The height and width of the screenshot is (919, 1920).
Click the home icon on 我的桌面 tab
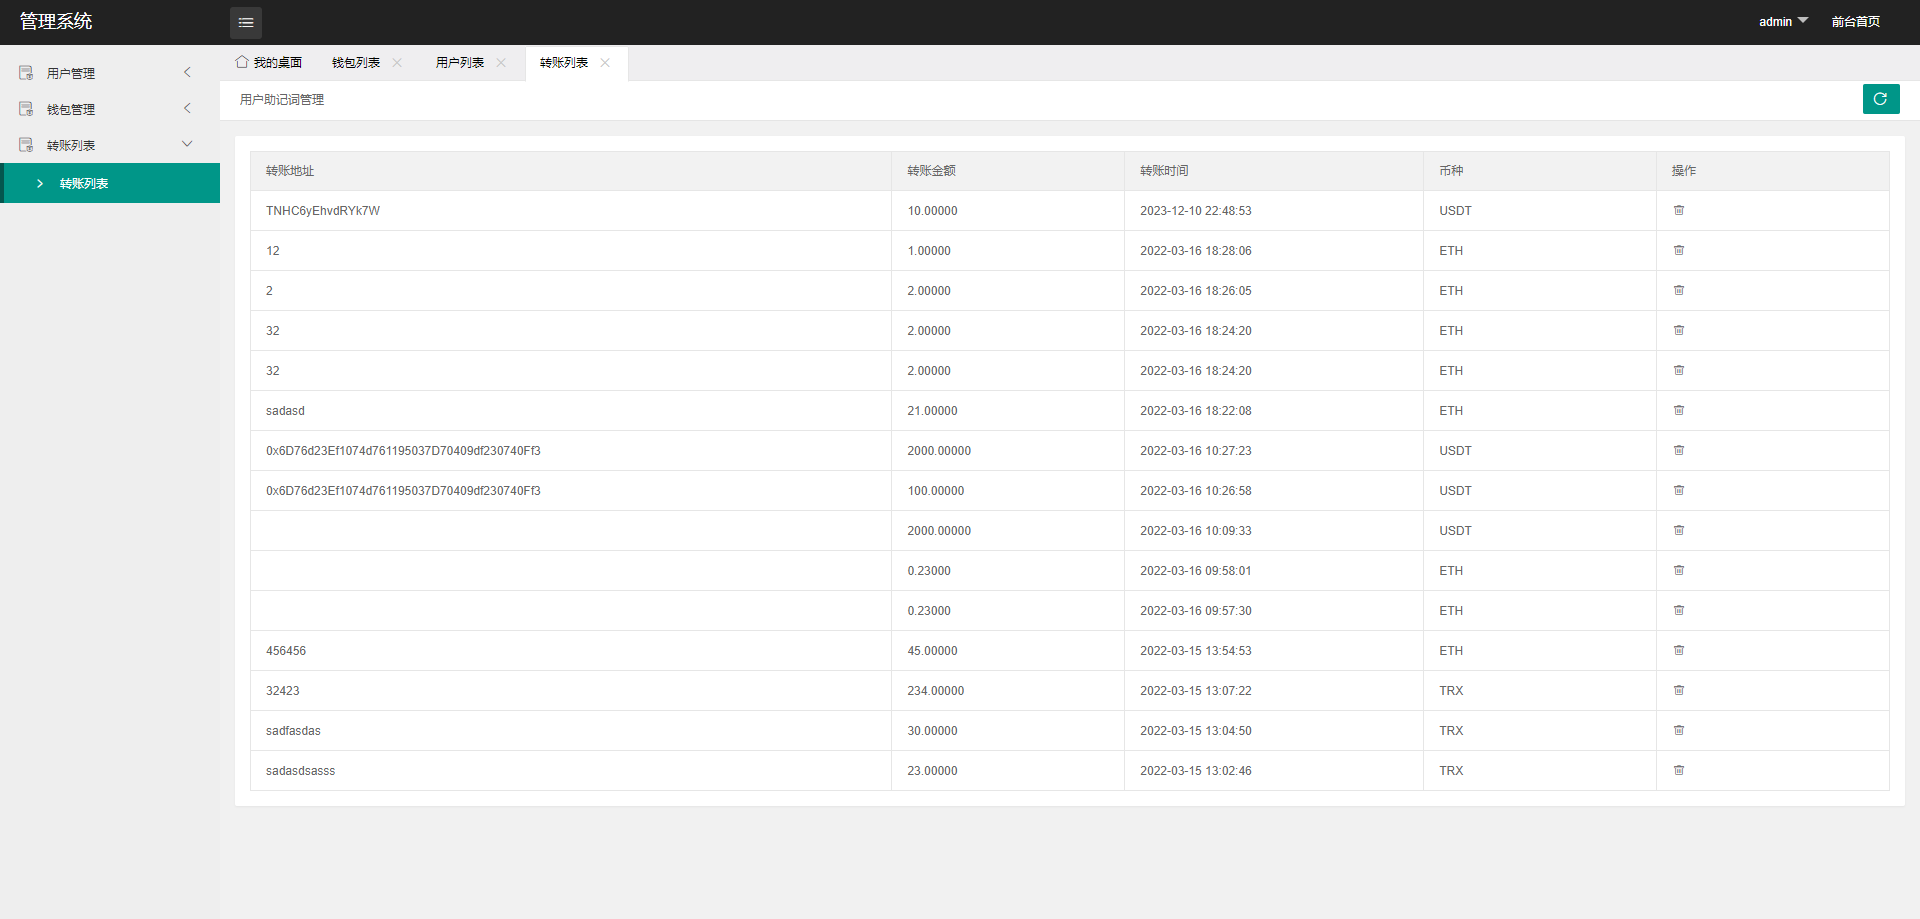242,62
